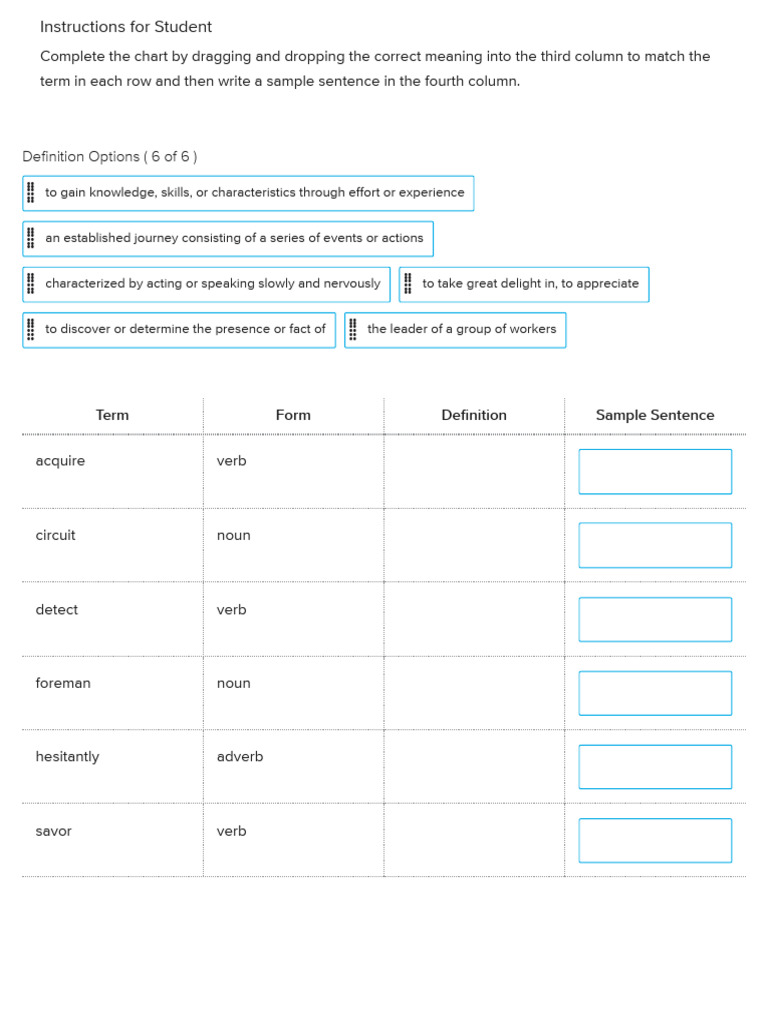Click the empty Definition cell for detect
The height and width of the screenshot is (1024, 768).
[x=474, y=619]
